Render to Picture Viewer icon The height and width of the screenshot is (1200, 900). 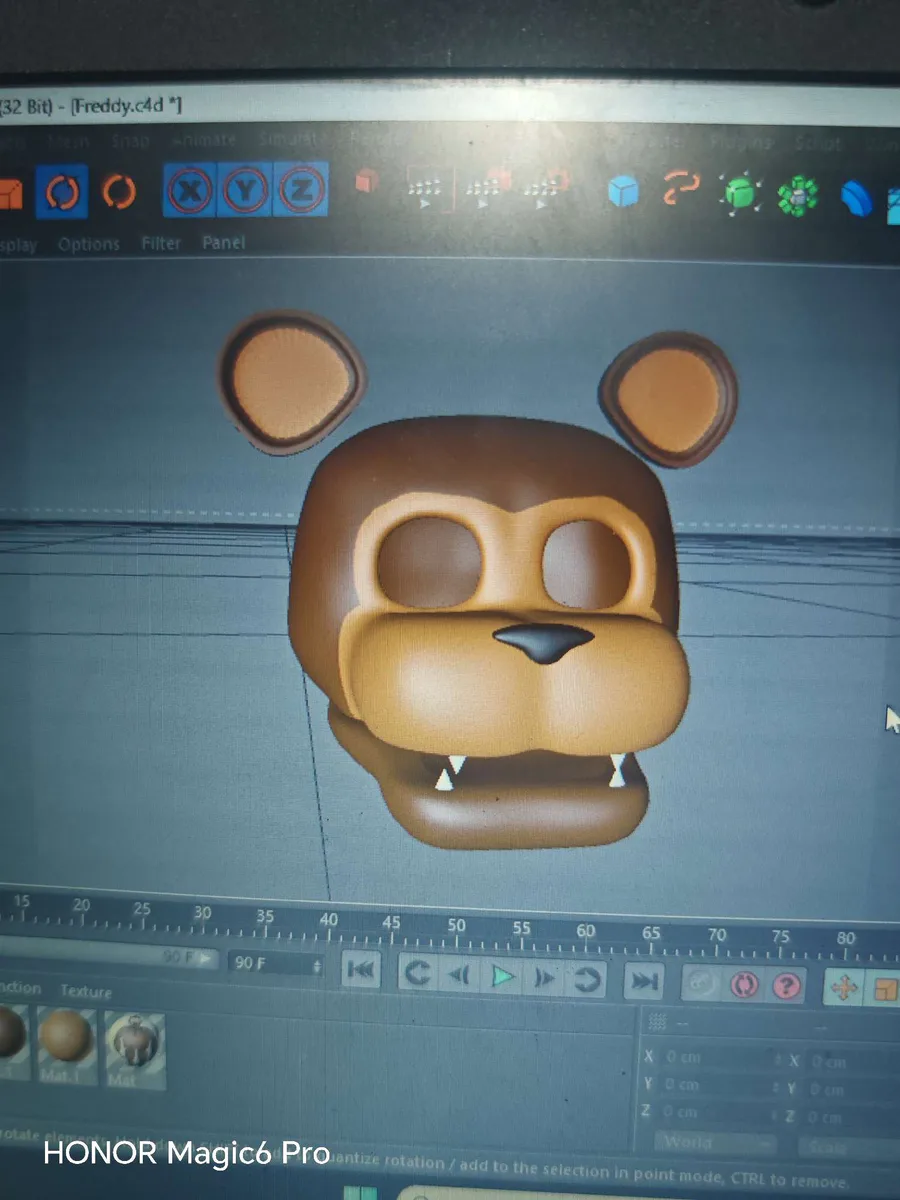coord(486,187)
